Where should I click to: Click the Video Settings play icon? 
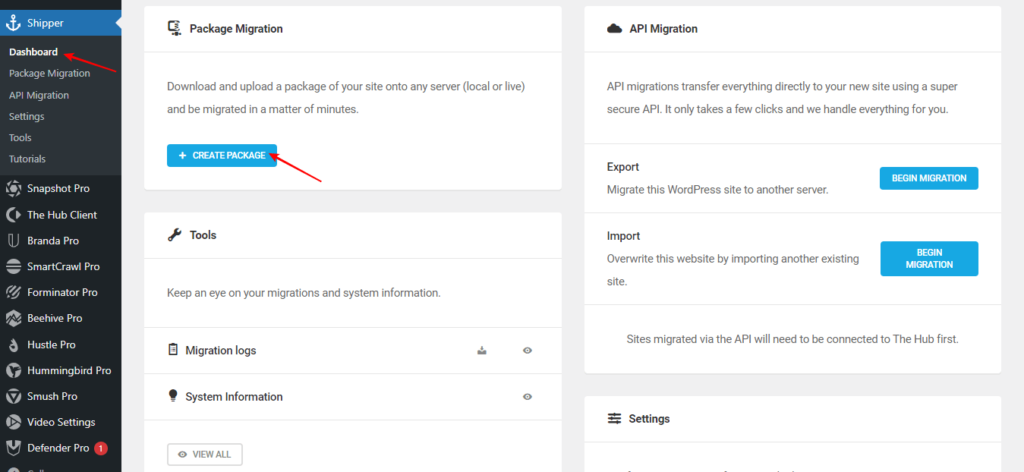13,422
